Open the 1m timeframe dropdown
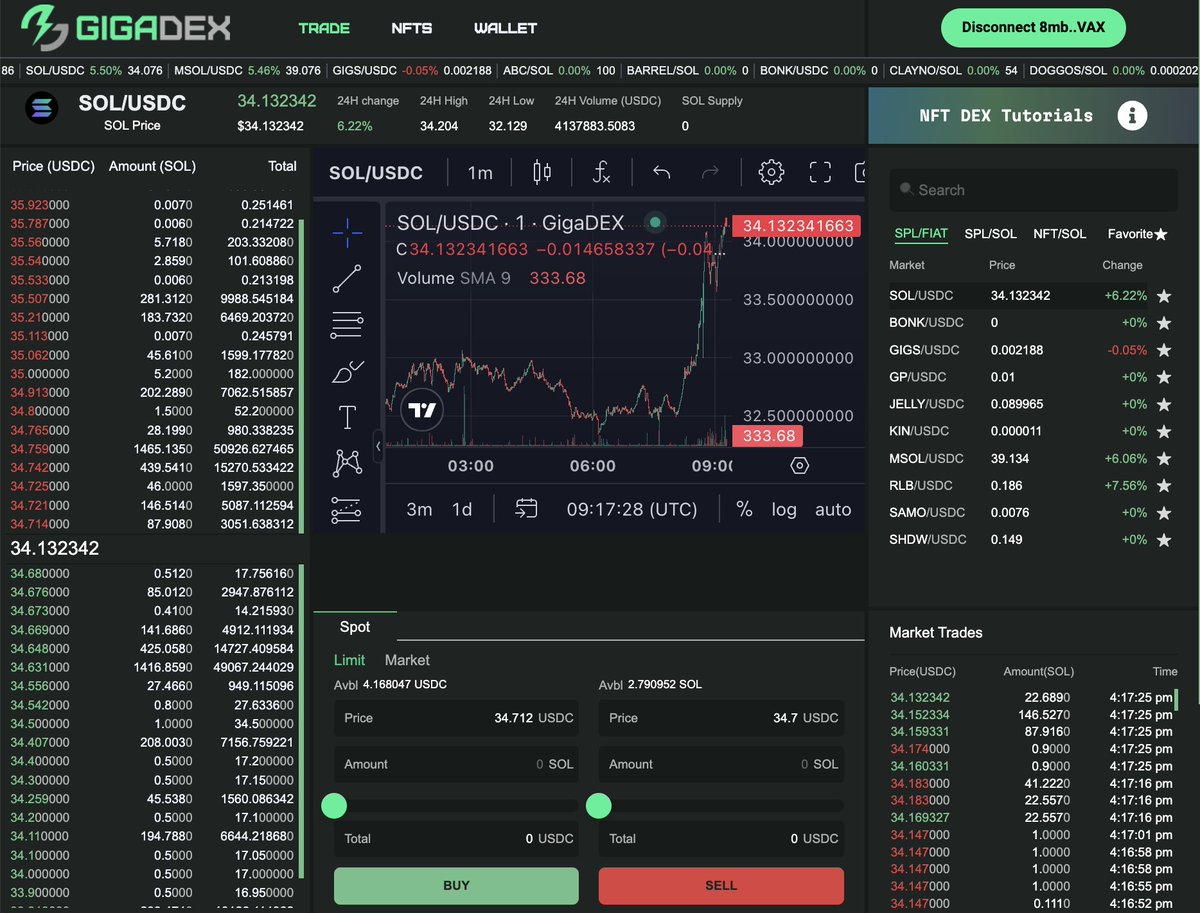 pos(479,171)
